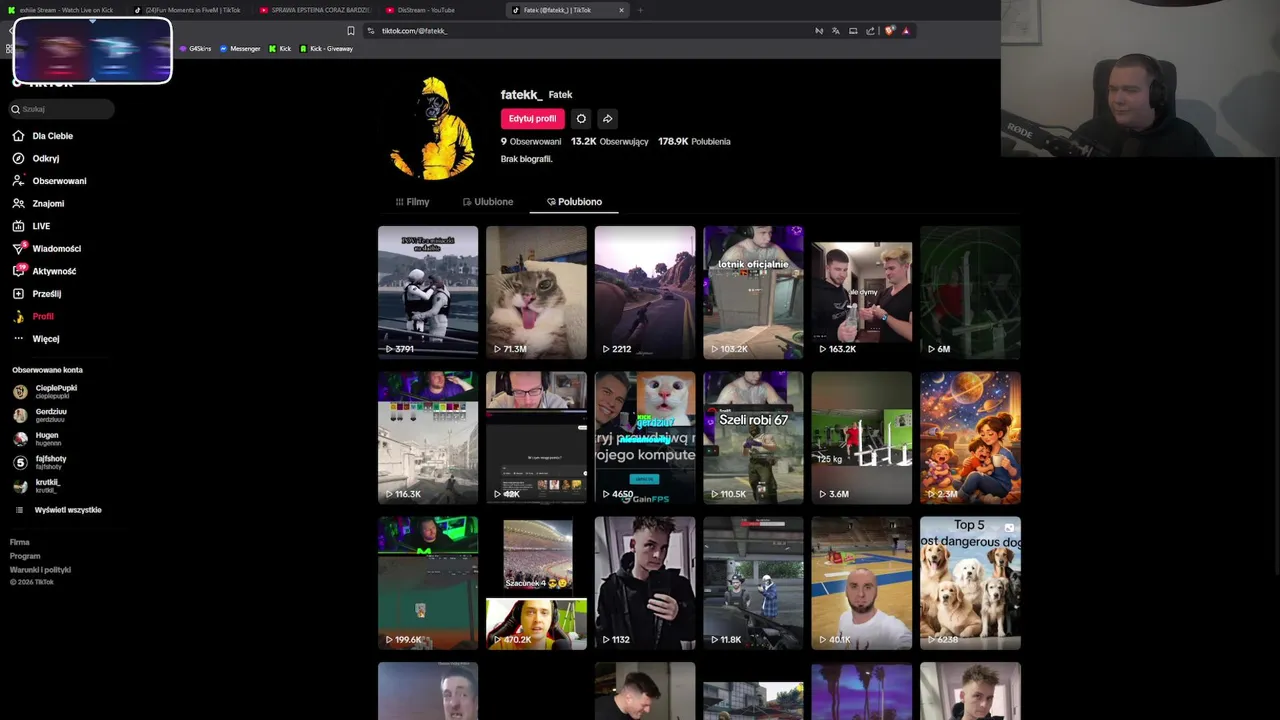The image size is (1280, 720).
Task: Click the browser translate icon
Action: (836, 31)
